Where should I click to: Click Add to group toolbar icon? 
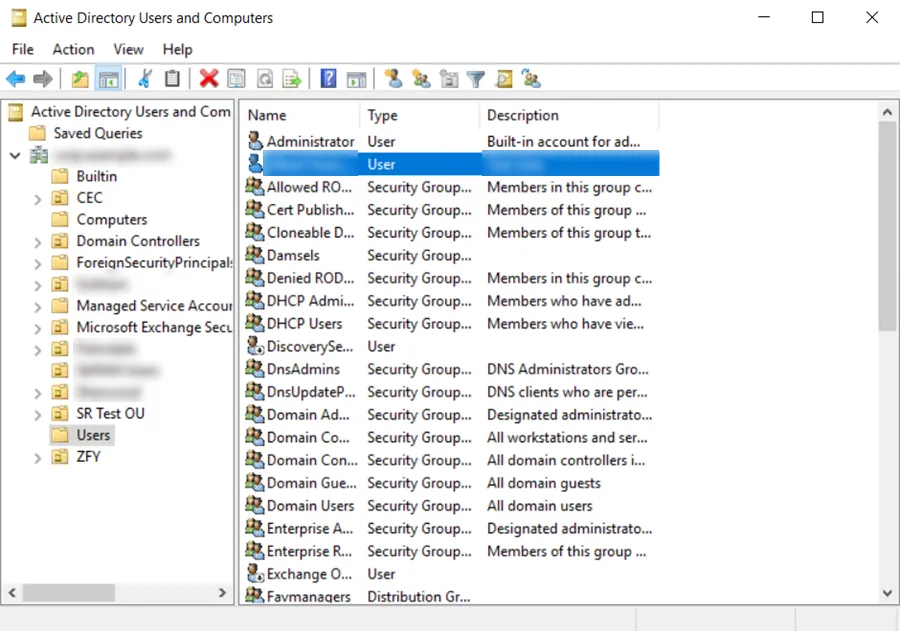531,79
